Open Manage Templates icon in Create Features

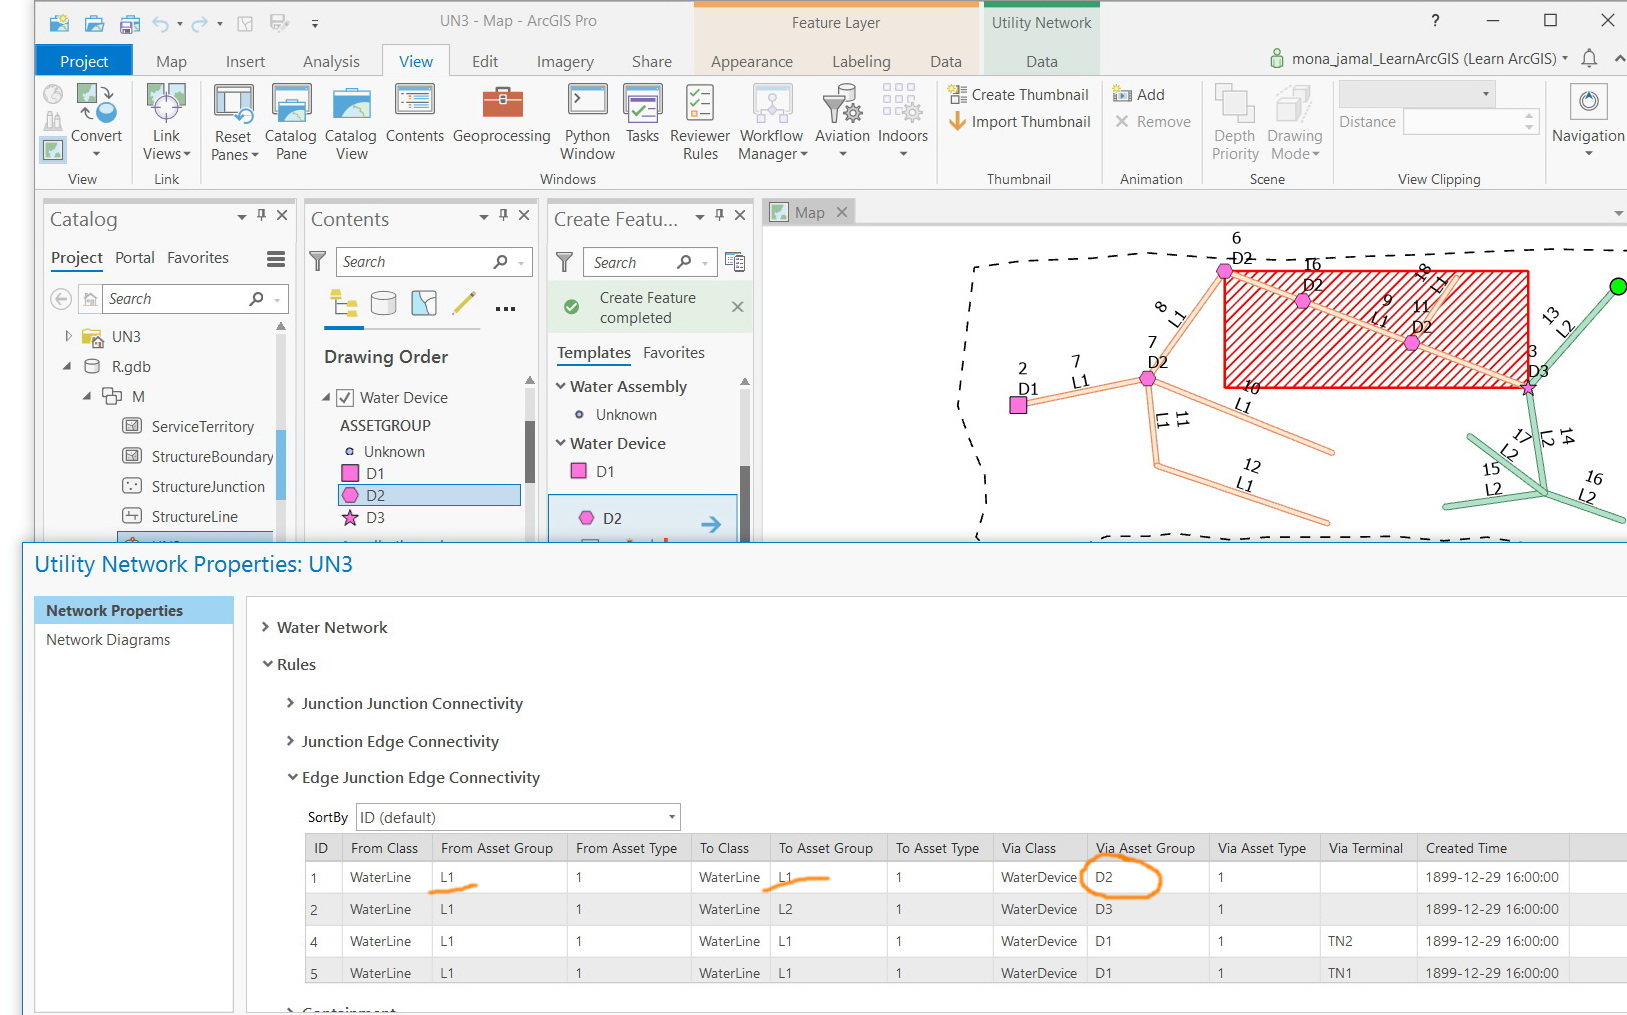(x=735, y=262)
